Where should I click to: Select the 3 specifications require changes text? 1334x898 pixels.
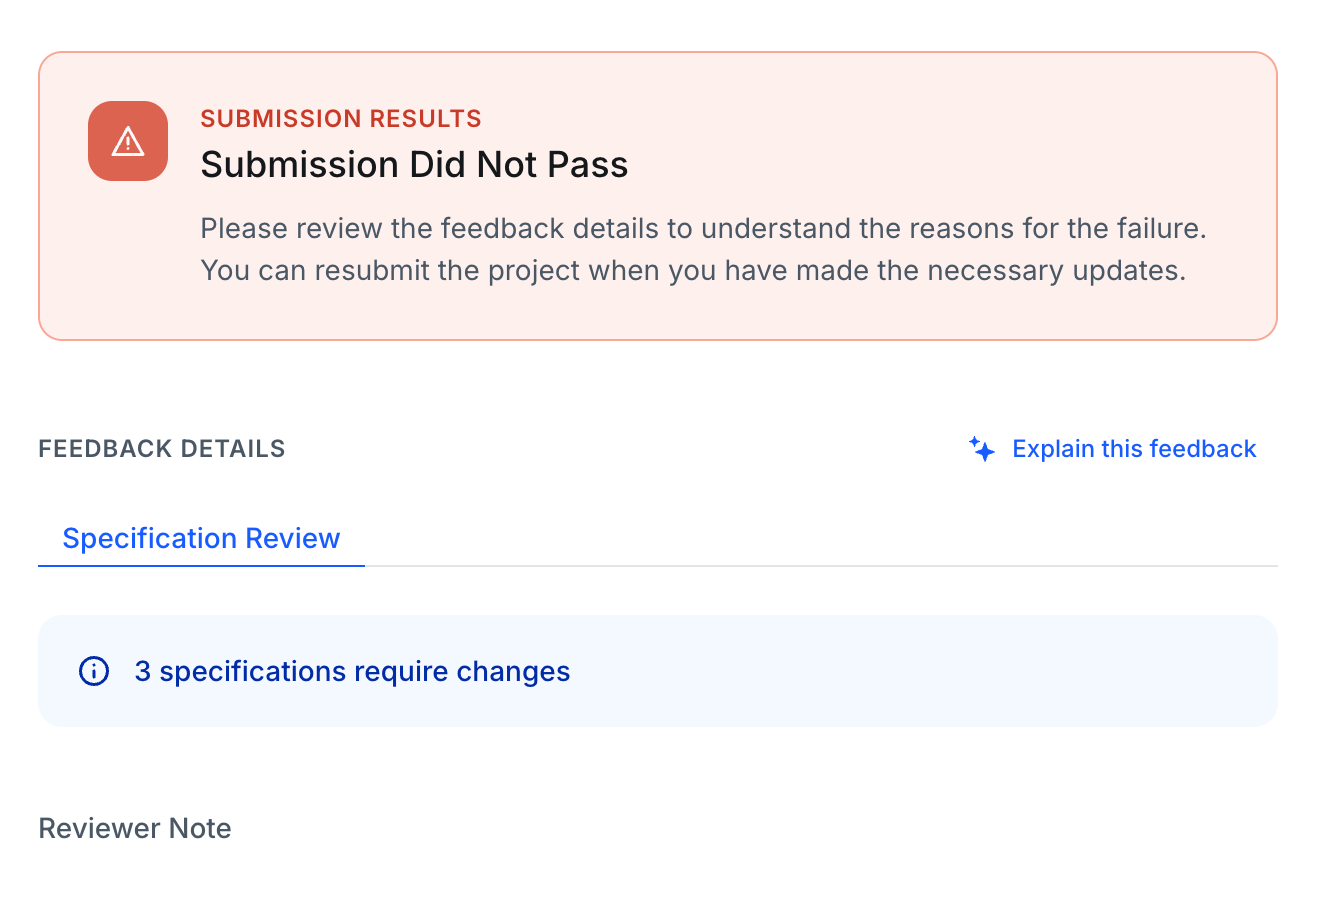point(352,671)
